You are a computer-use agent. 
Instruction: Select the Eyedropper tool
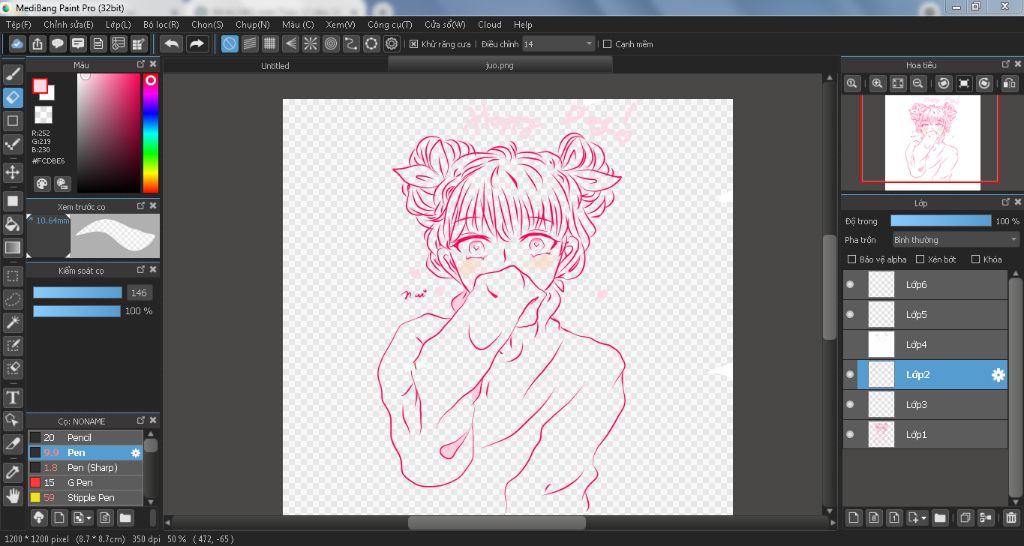point(13,472)
